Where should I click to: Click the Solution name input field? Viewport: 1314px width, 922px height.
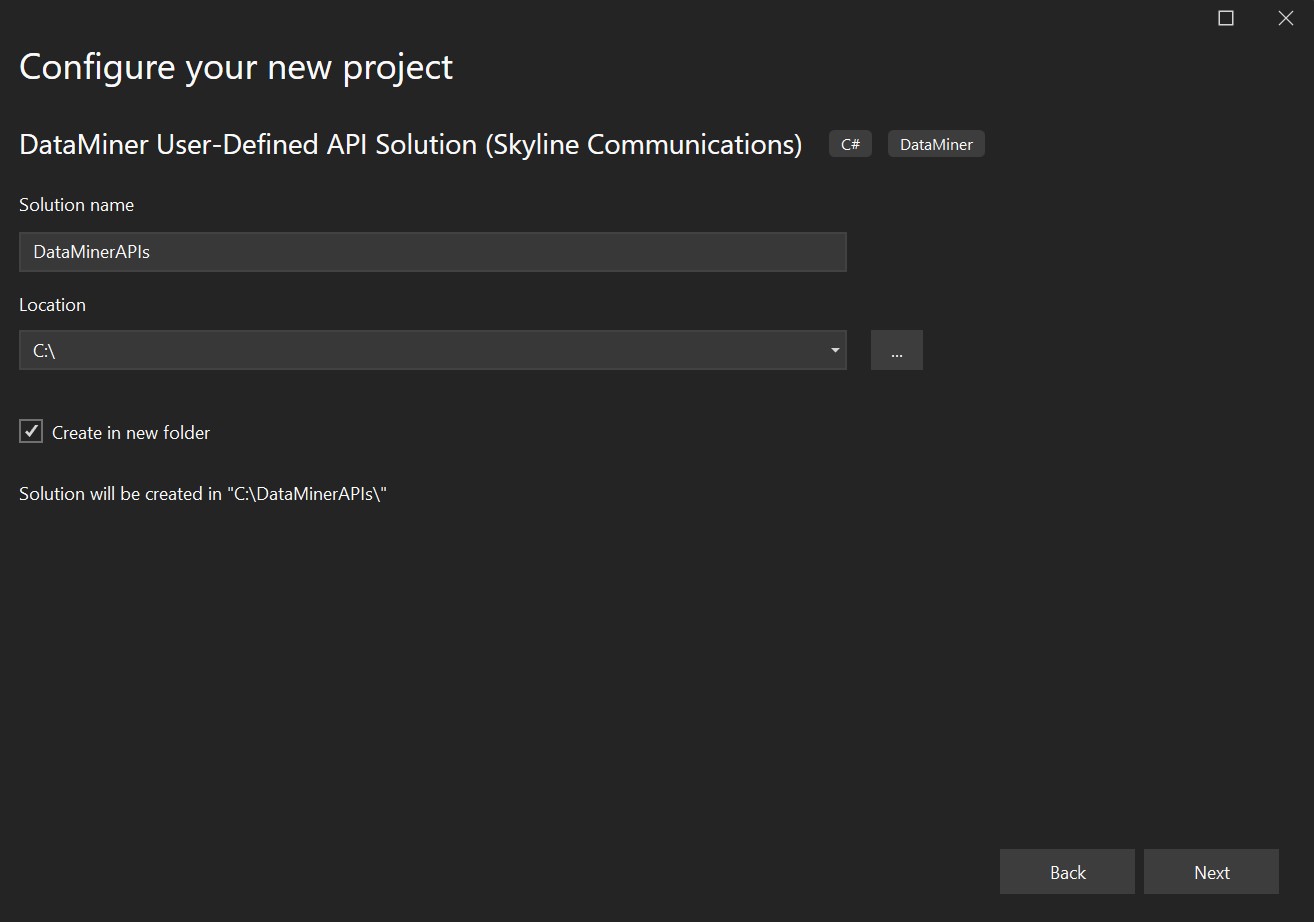click(432, 252)
